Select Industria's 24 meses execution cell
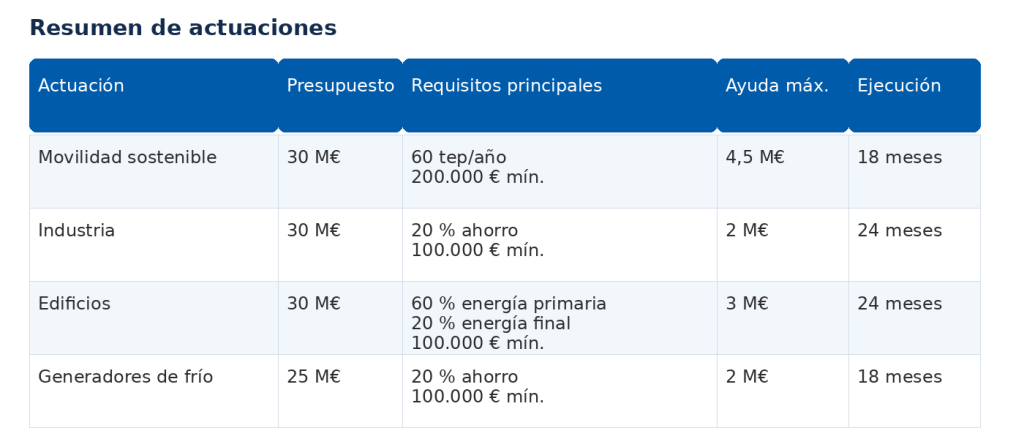Viewport: 1024px width, 439px height. (x=915, y=245)
